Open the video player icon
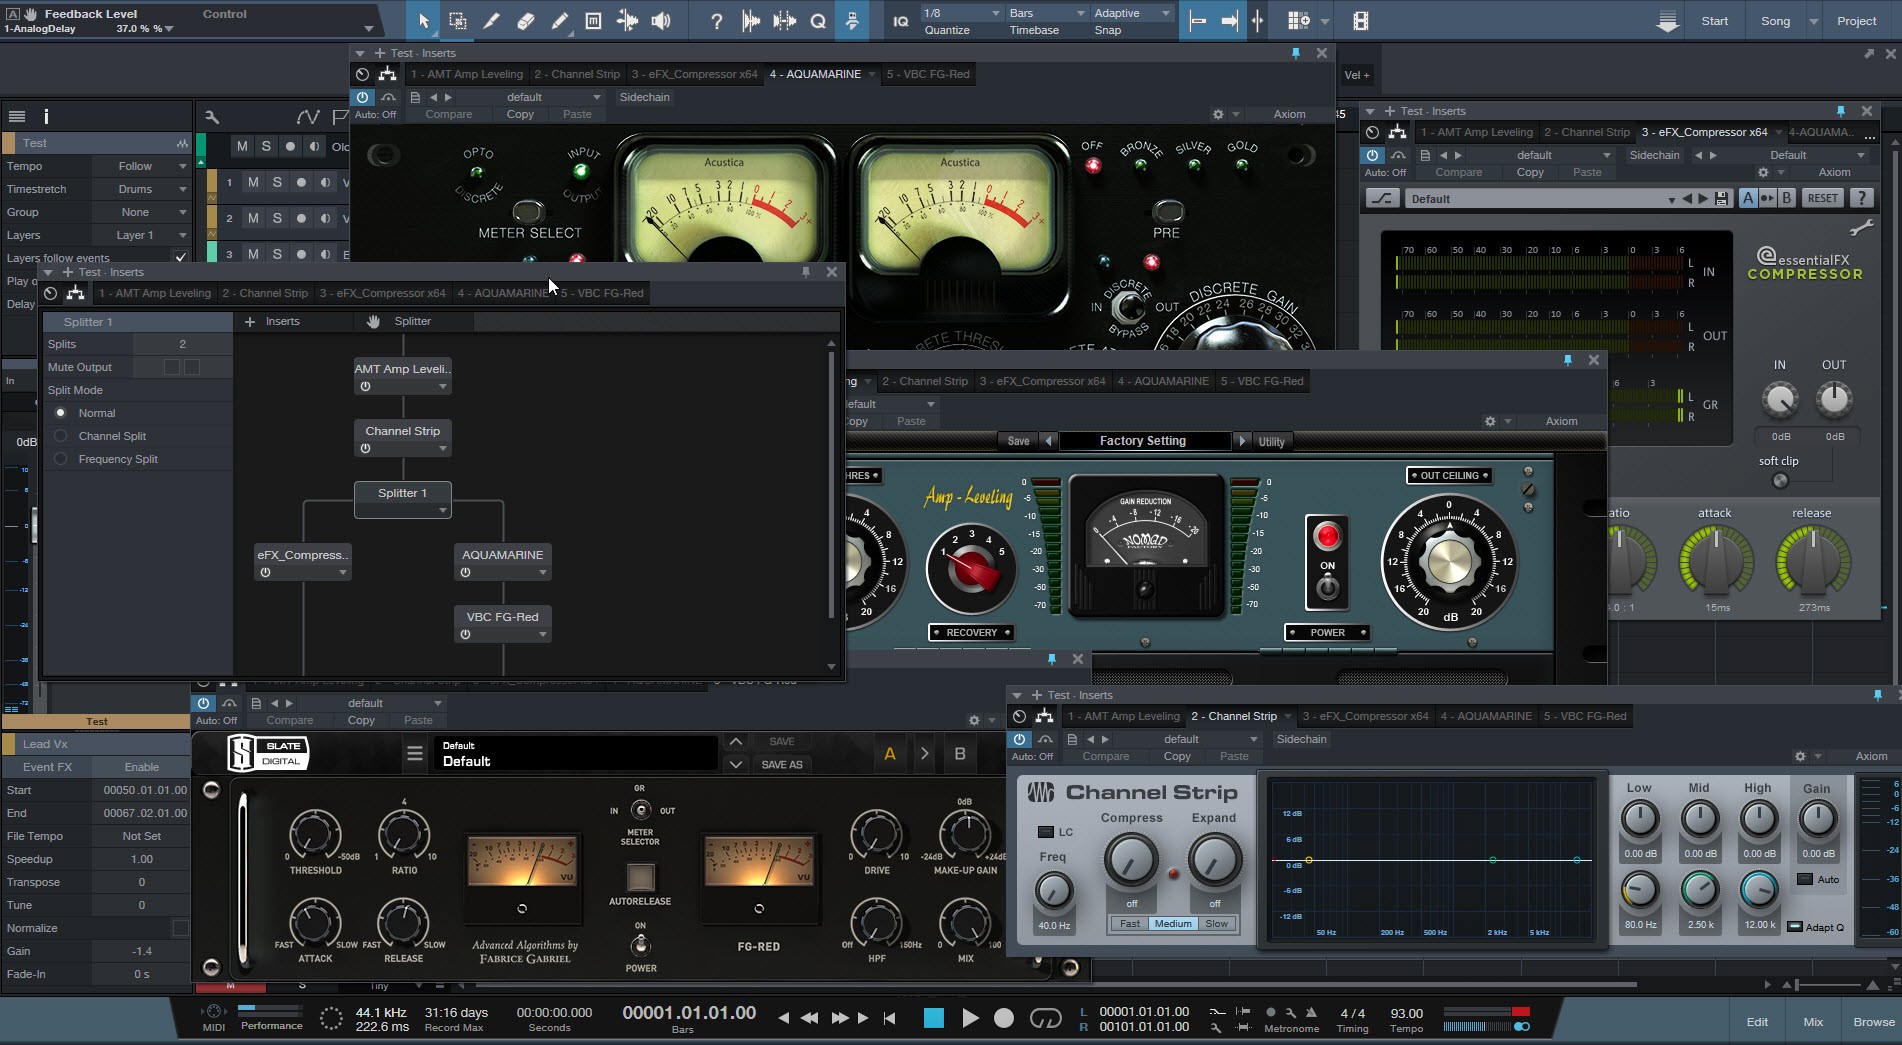Image resolution: width=1902 pixels, height=1045 pixels. click(1358, 20)
